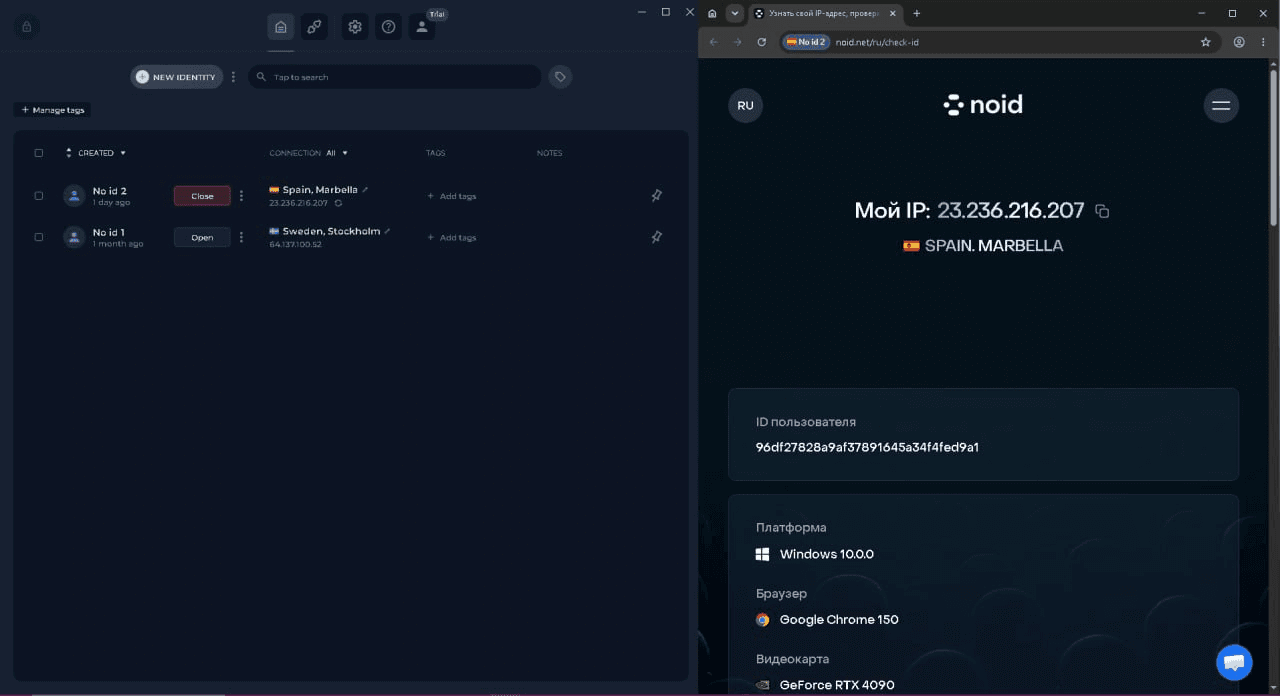Click the TAGS column header
1280x696 pixels.
point(435,153)
